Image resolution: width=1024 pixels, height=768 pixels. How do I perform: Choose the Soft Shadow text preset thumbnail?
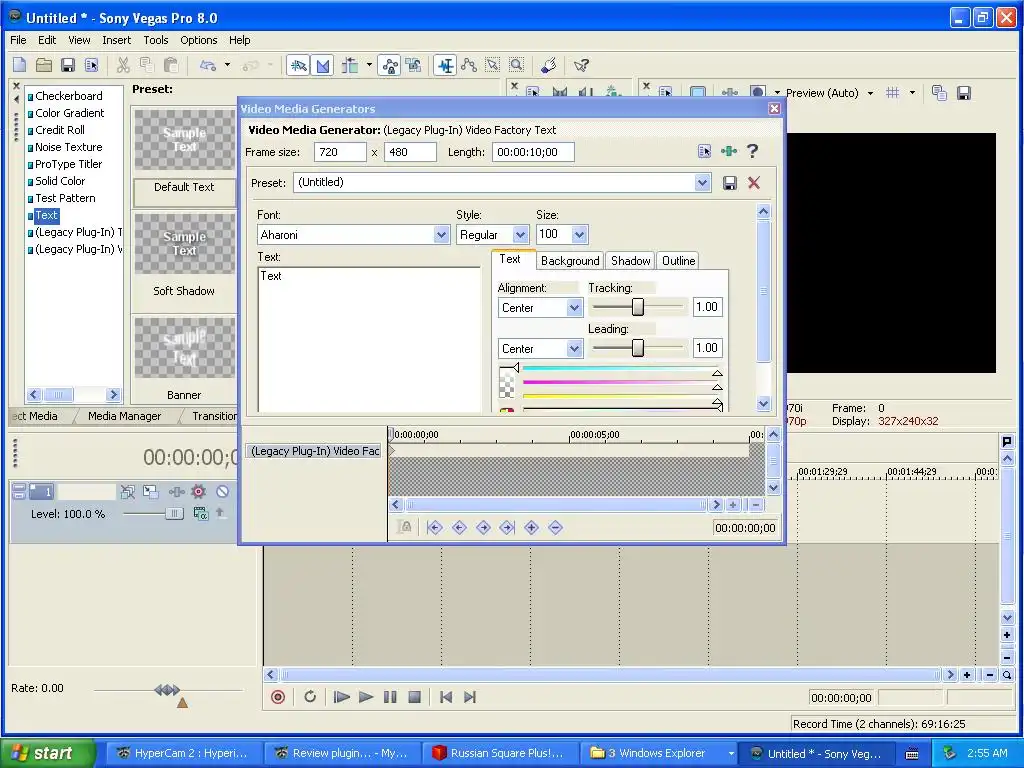(x=184, y=244)
